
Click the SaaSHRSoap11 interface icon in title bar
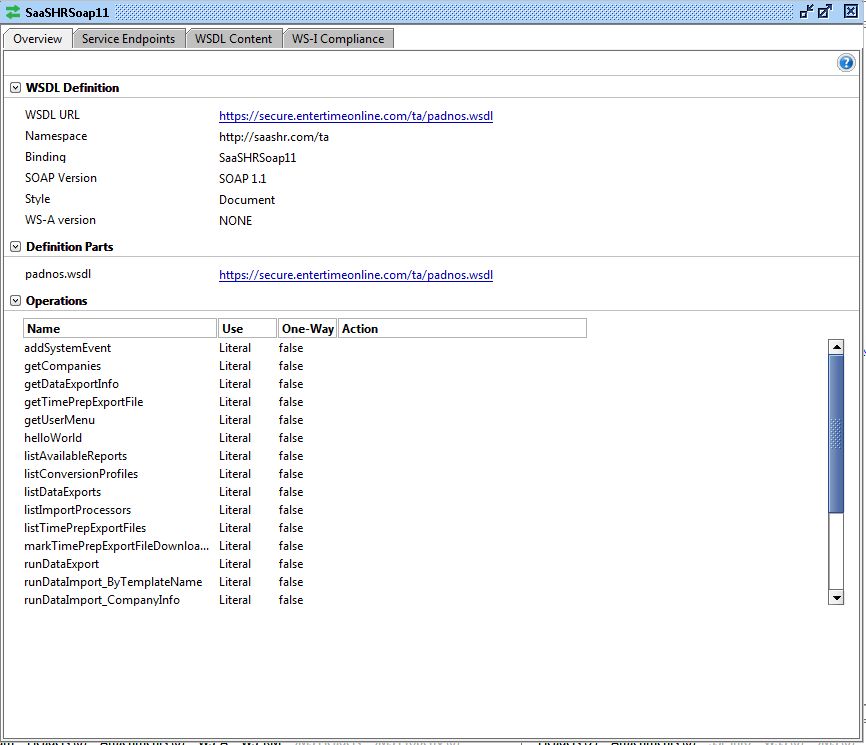(x=13, y=12)
